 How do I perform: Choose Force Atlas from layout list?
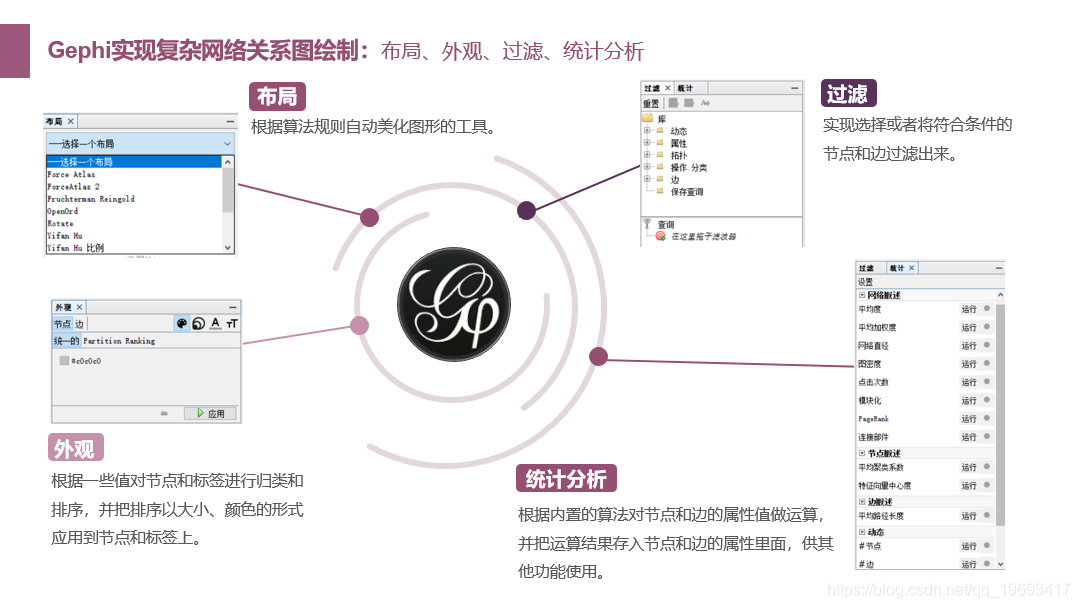point(134,174)
